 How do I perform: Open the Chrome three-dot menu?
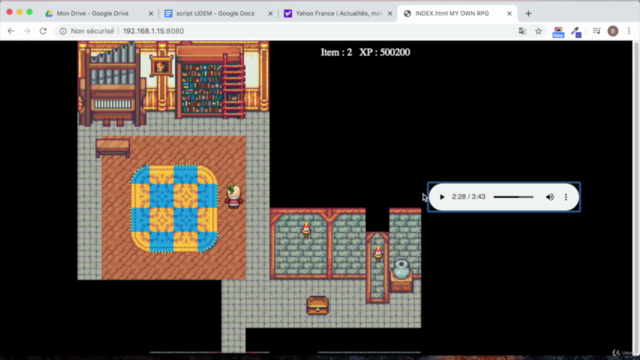(629, 31)
